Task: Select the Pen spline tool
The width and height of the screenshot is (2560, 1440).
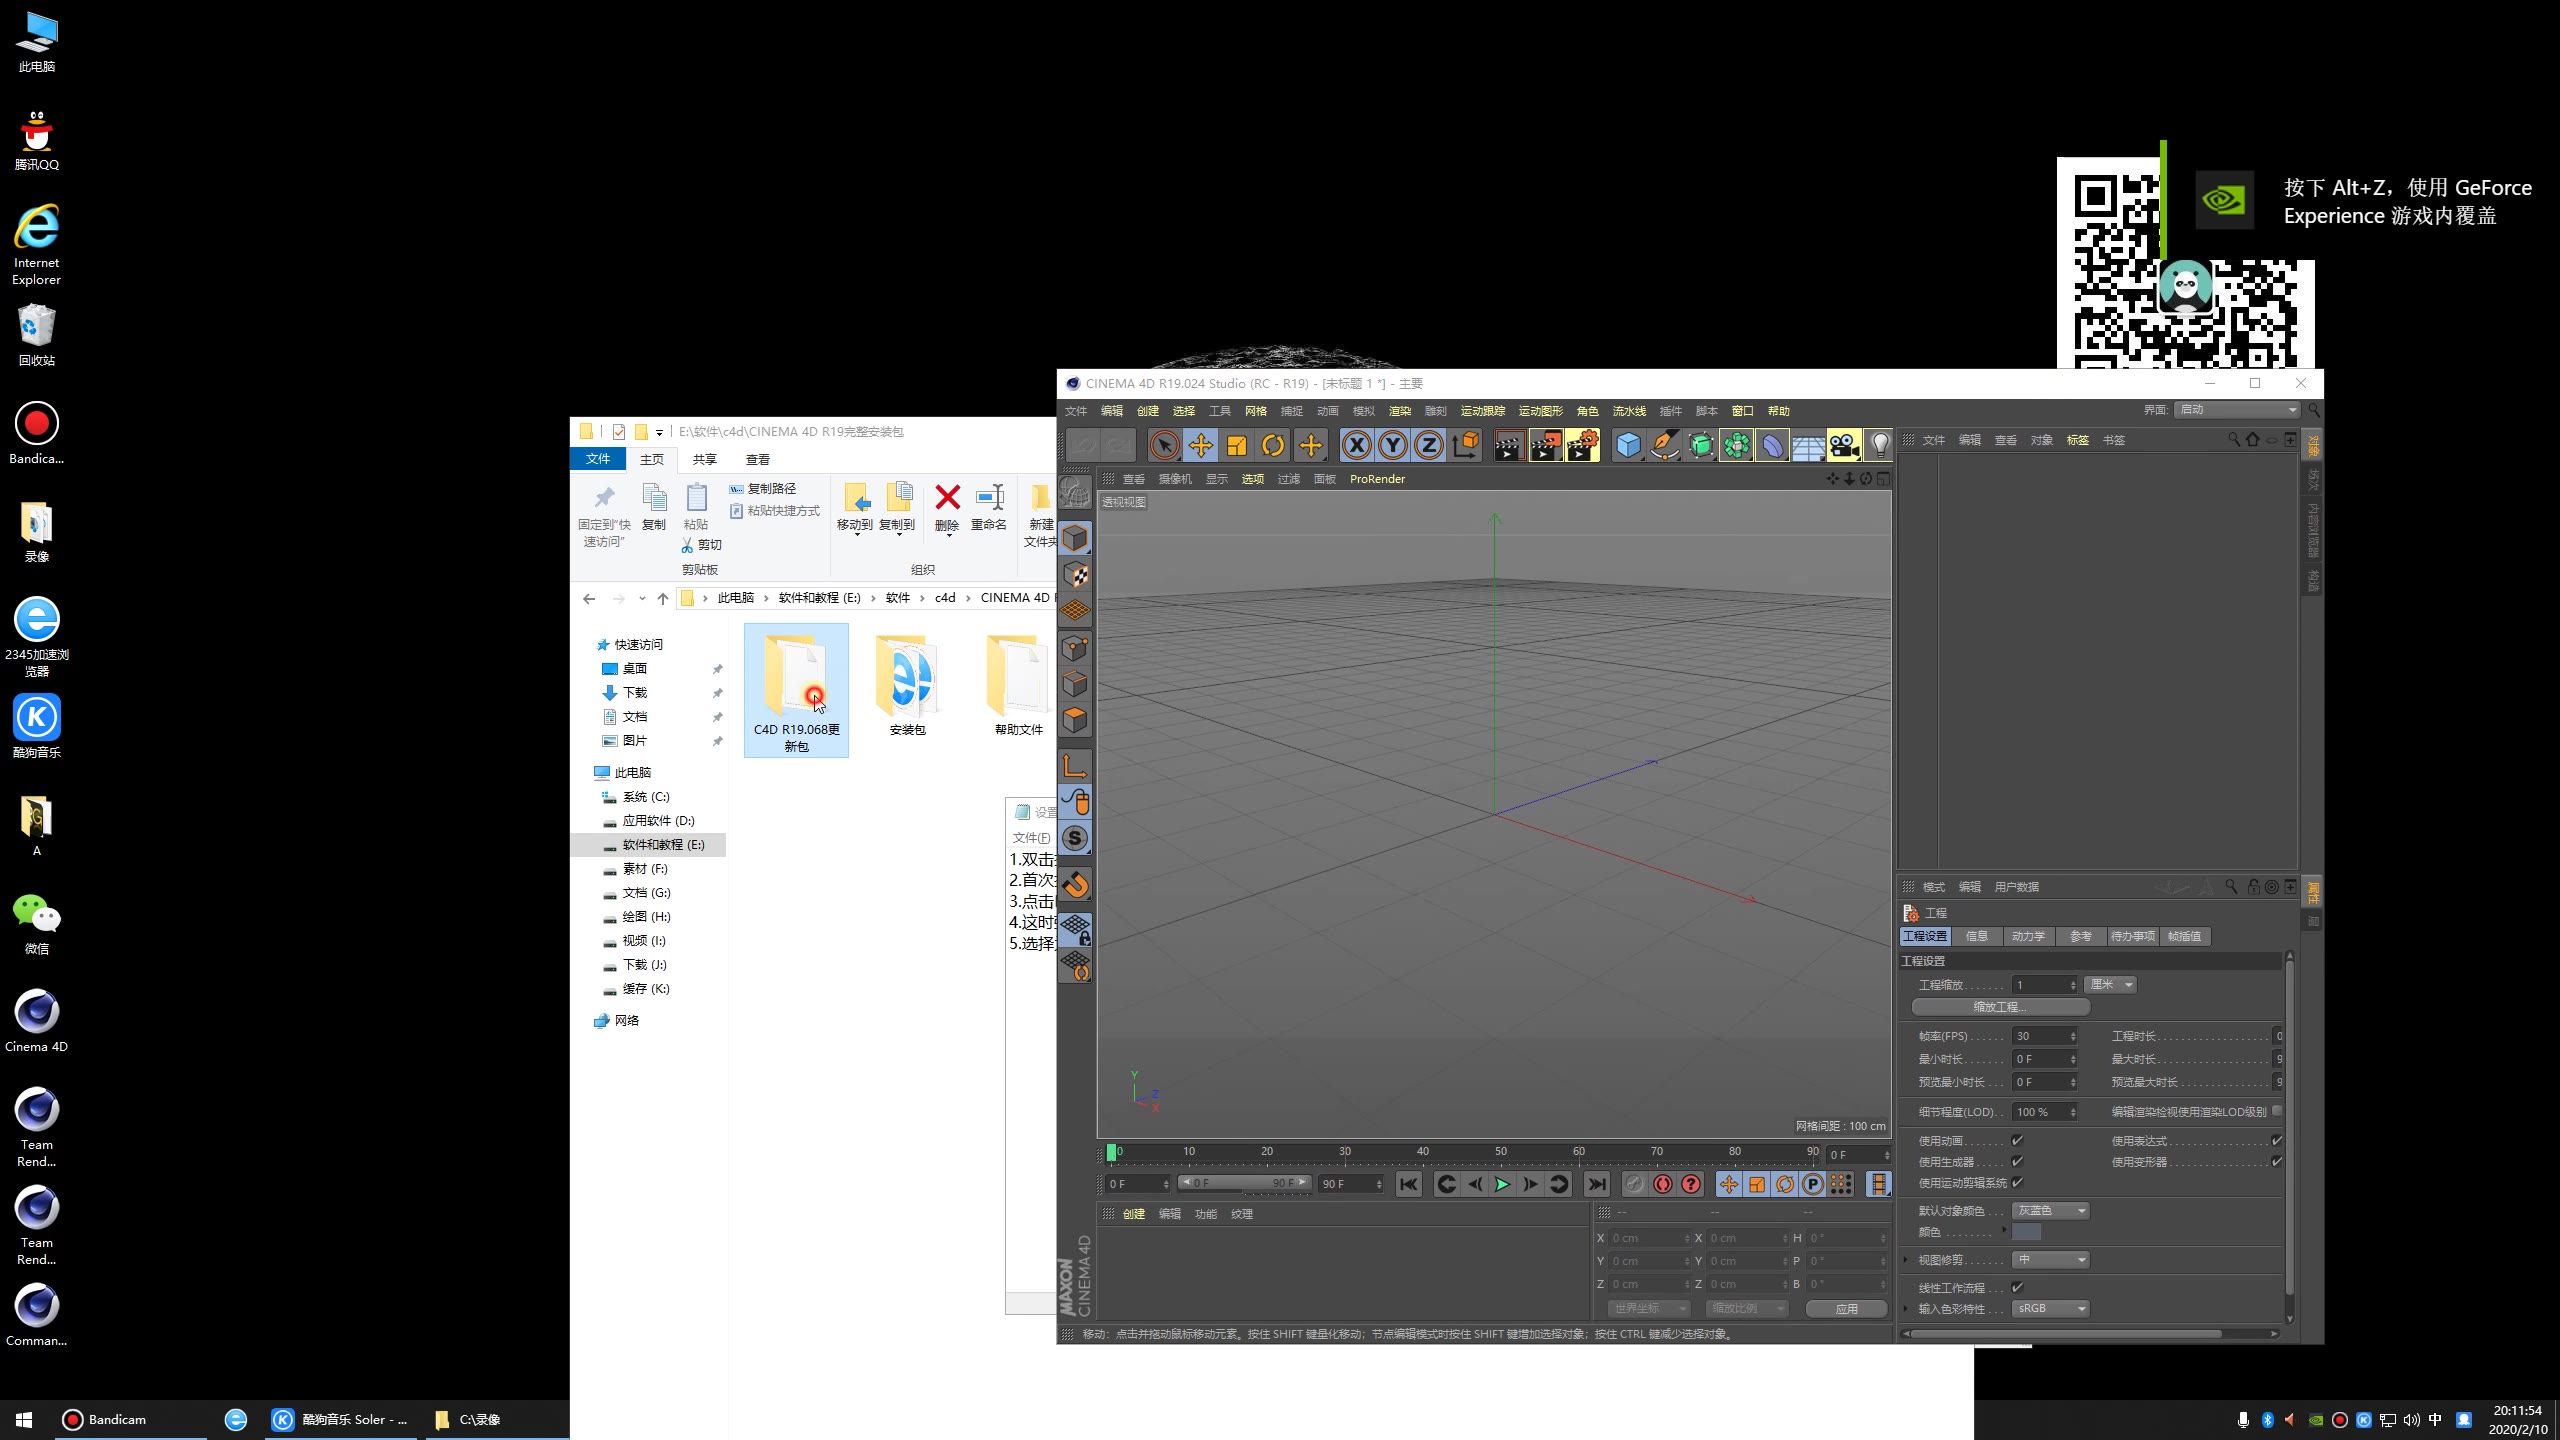Action: click(1664, 446)
